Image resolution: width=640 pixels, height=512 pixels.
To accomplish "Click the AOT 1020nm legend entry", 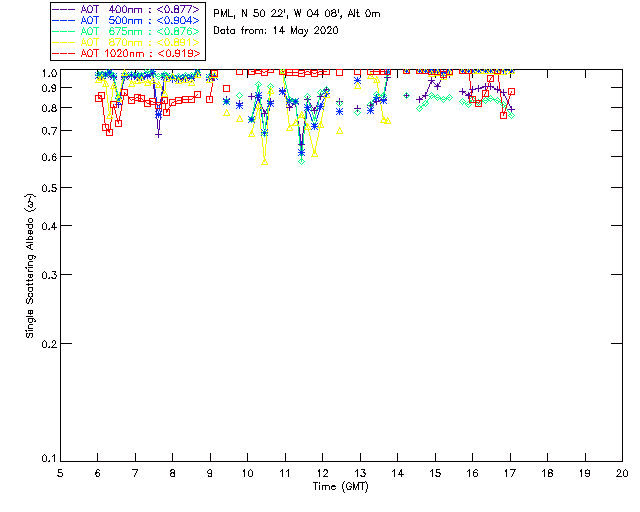I will pyautogui.click(x=126, y=53).
